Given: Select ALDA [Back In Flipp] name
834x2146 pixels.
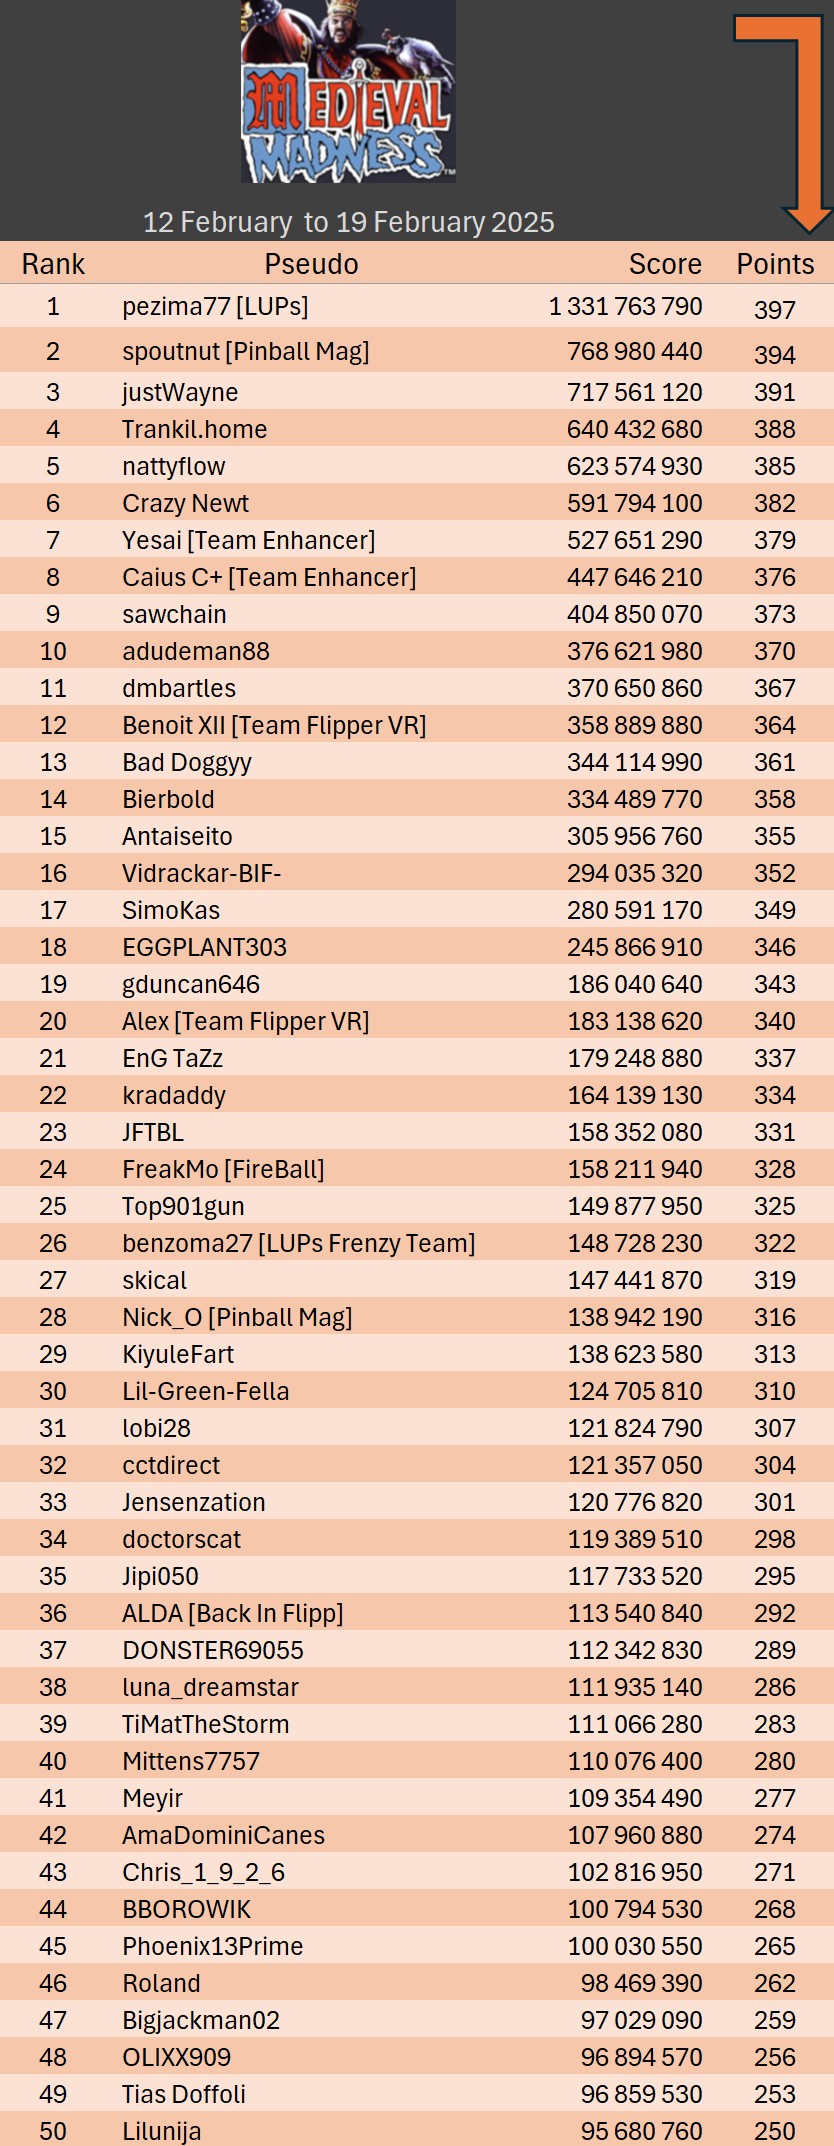Looking at the screenshot, I should (232, 1613).
